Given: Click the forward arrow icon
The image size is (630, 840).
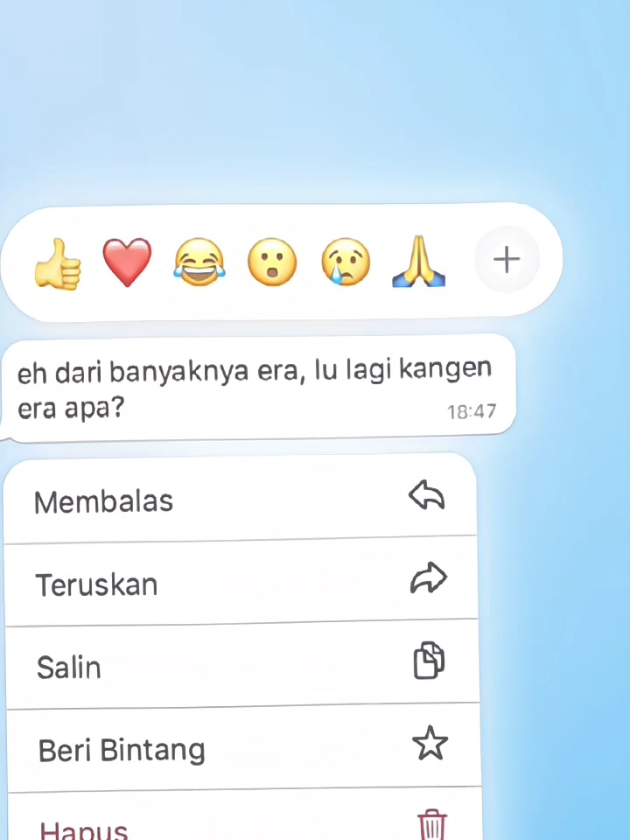Looking at the screenshot, I should (429, 578).
